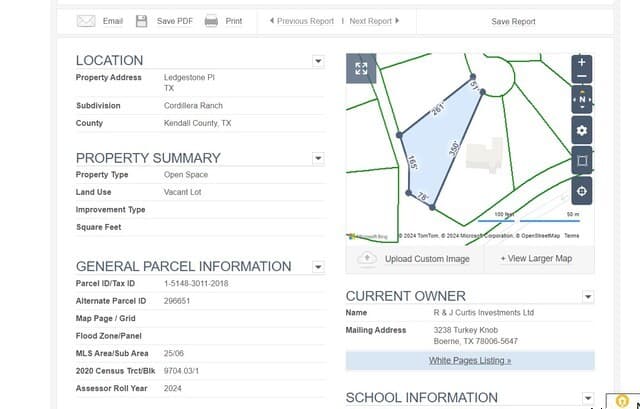640x409 pixels.
Task: Click Upload Custom Image
Action: tap(427, 259)
